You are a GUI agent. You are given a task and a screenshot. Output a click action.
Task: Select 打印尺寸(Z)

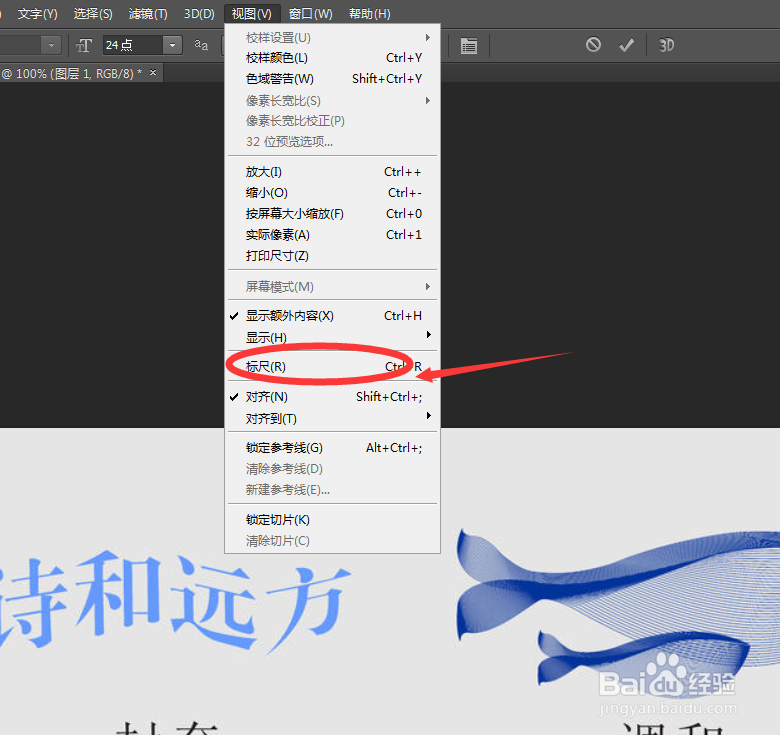tap(332, 256)
